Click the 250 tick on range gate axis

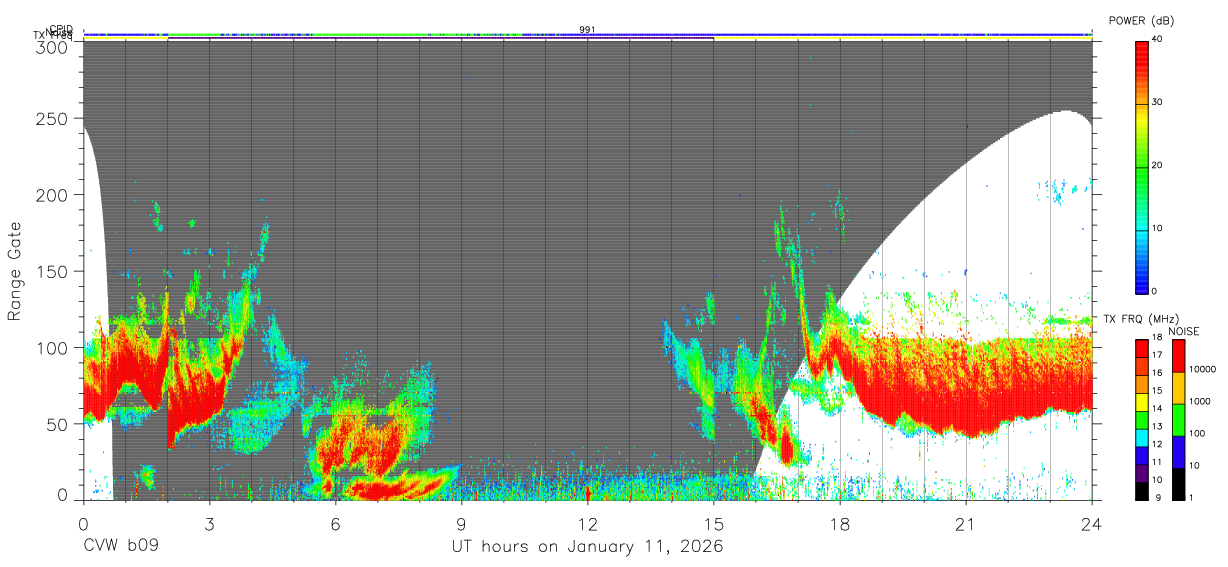click(x=53, y=119)
